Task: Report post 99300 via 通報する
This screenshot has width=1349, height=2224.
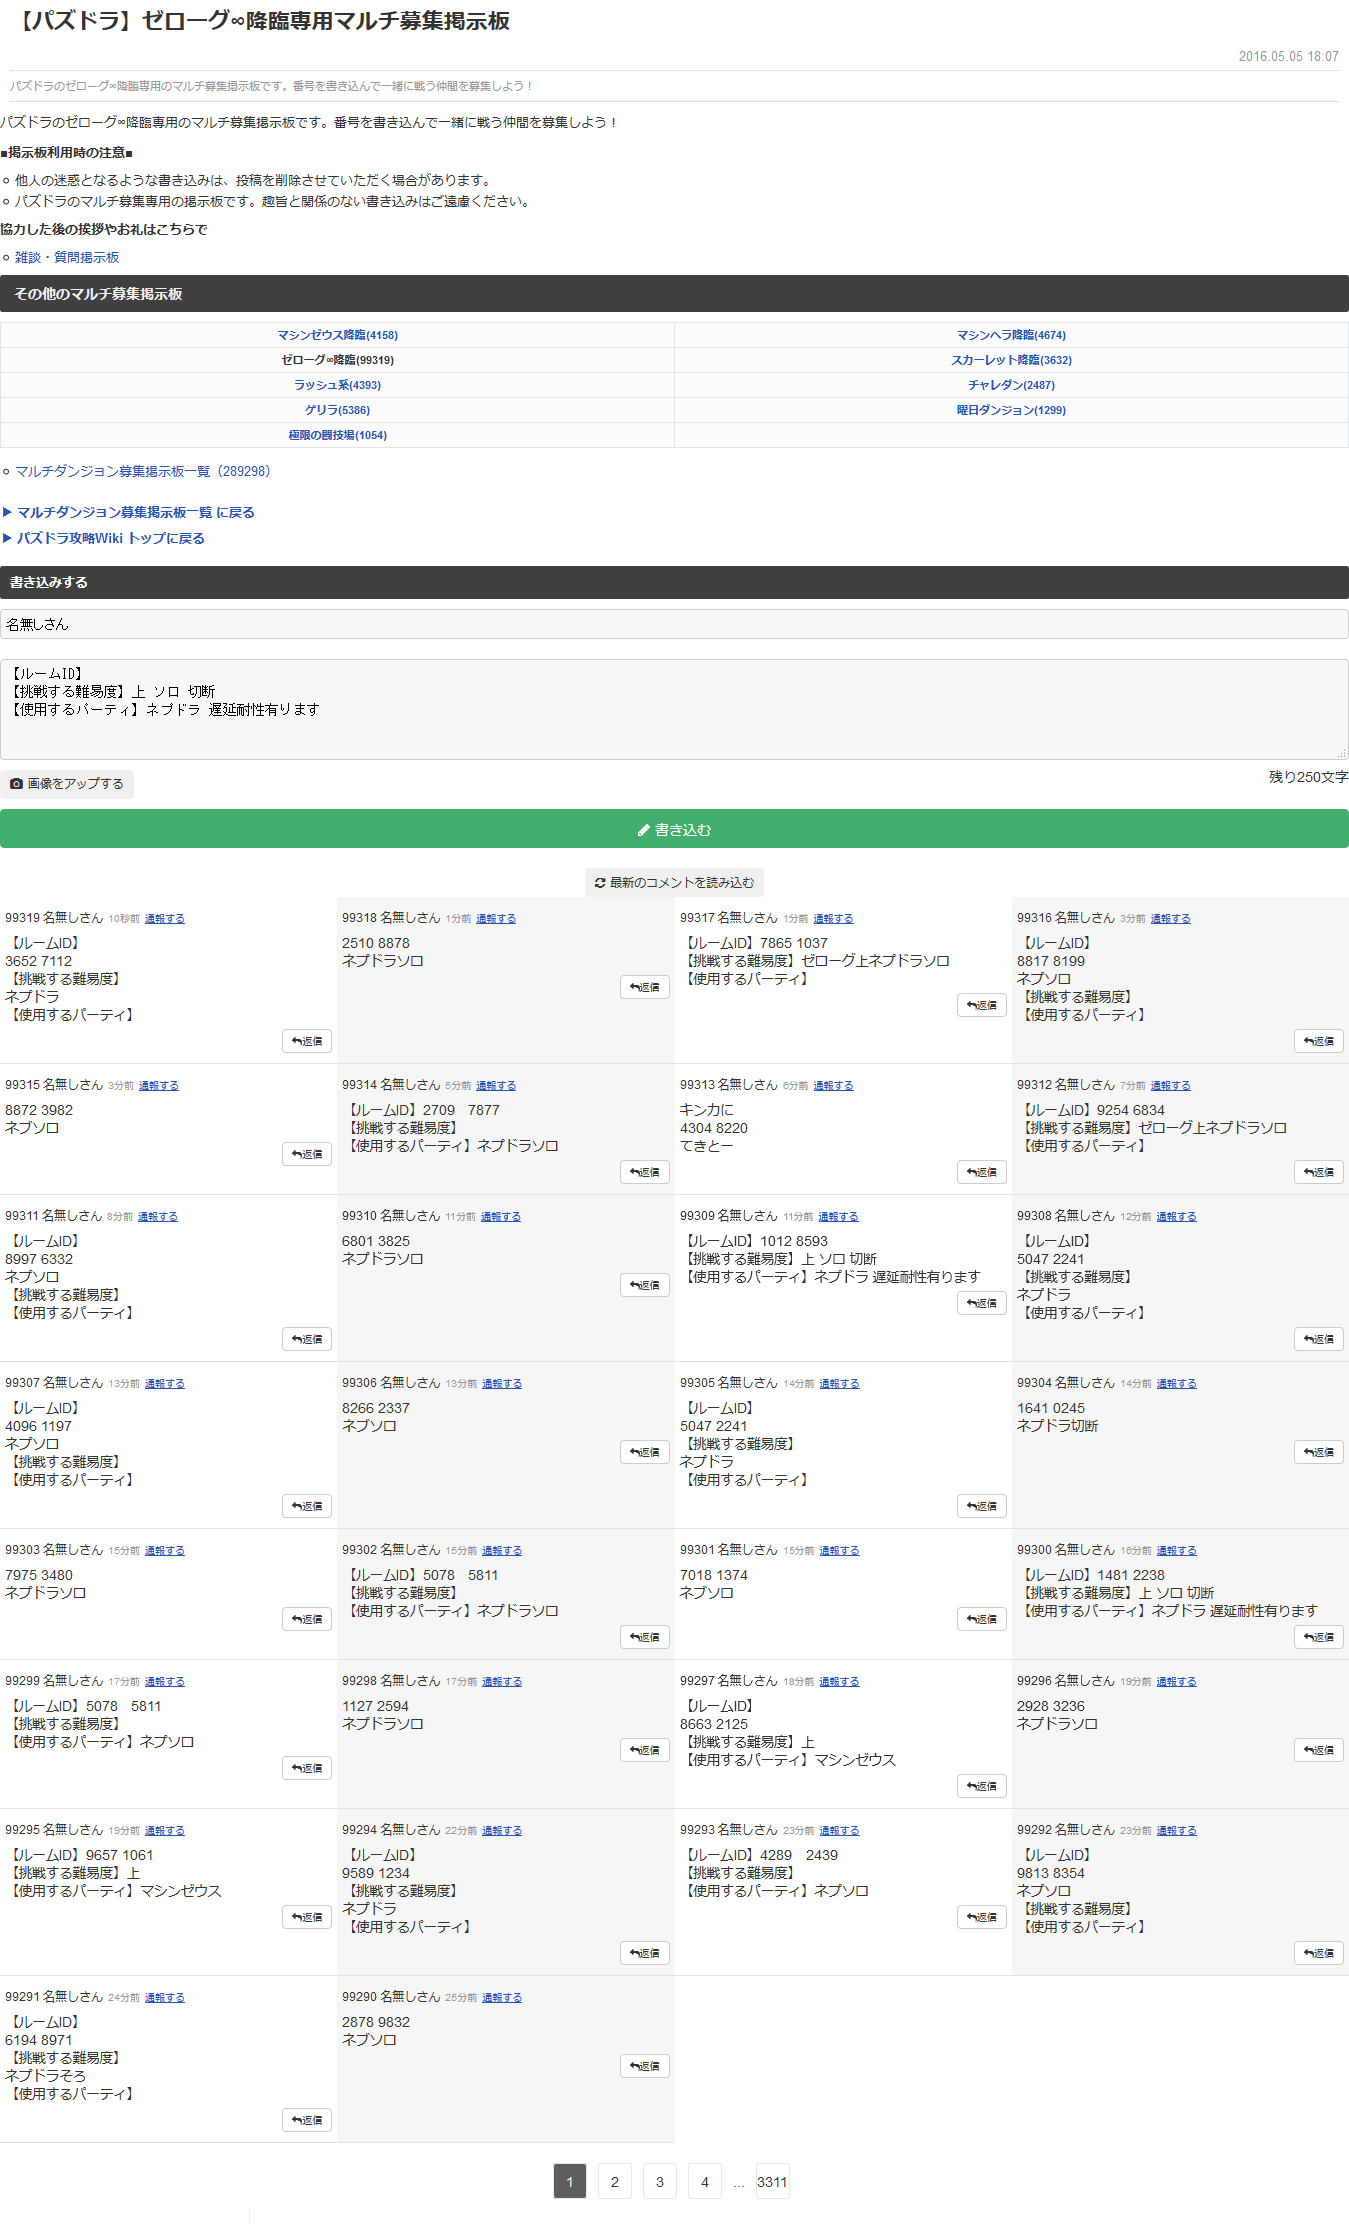Action: (x=1177, y=1551)
